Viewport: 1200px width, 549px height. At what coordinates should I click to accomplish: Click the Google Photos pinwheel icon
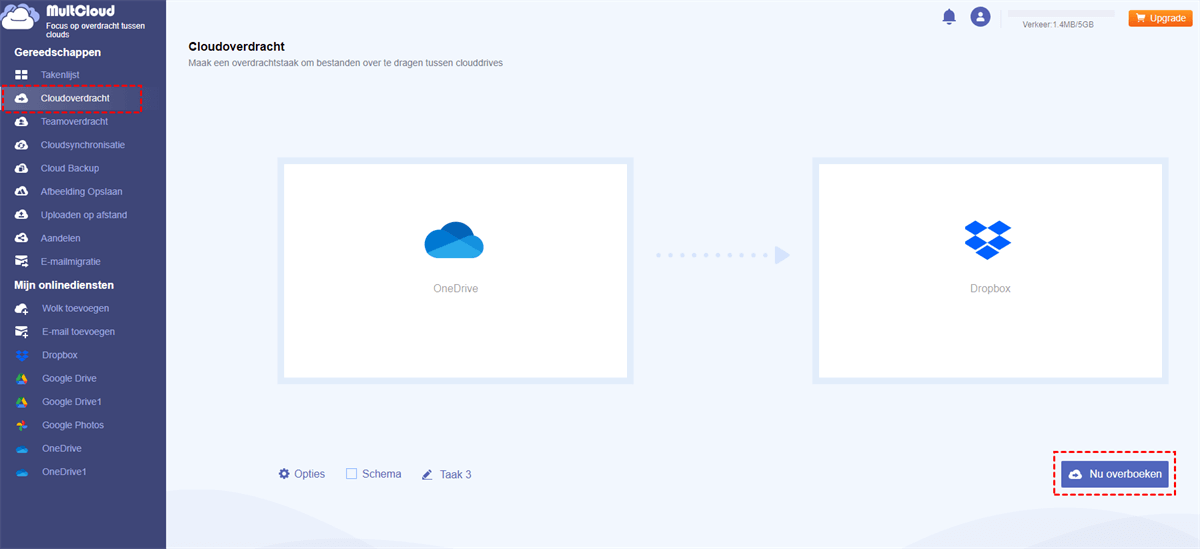click(x=22, y=425)
